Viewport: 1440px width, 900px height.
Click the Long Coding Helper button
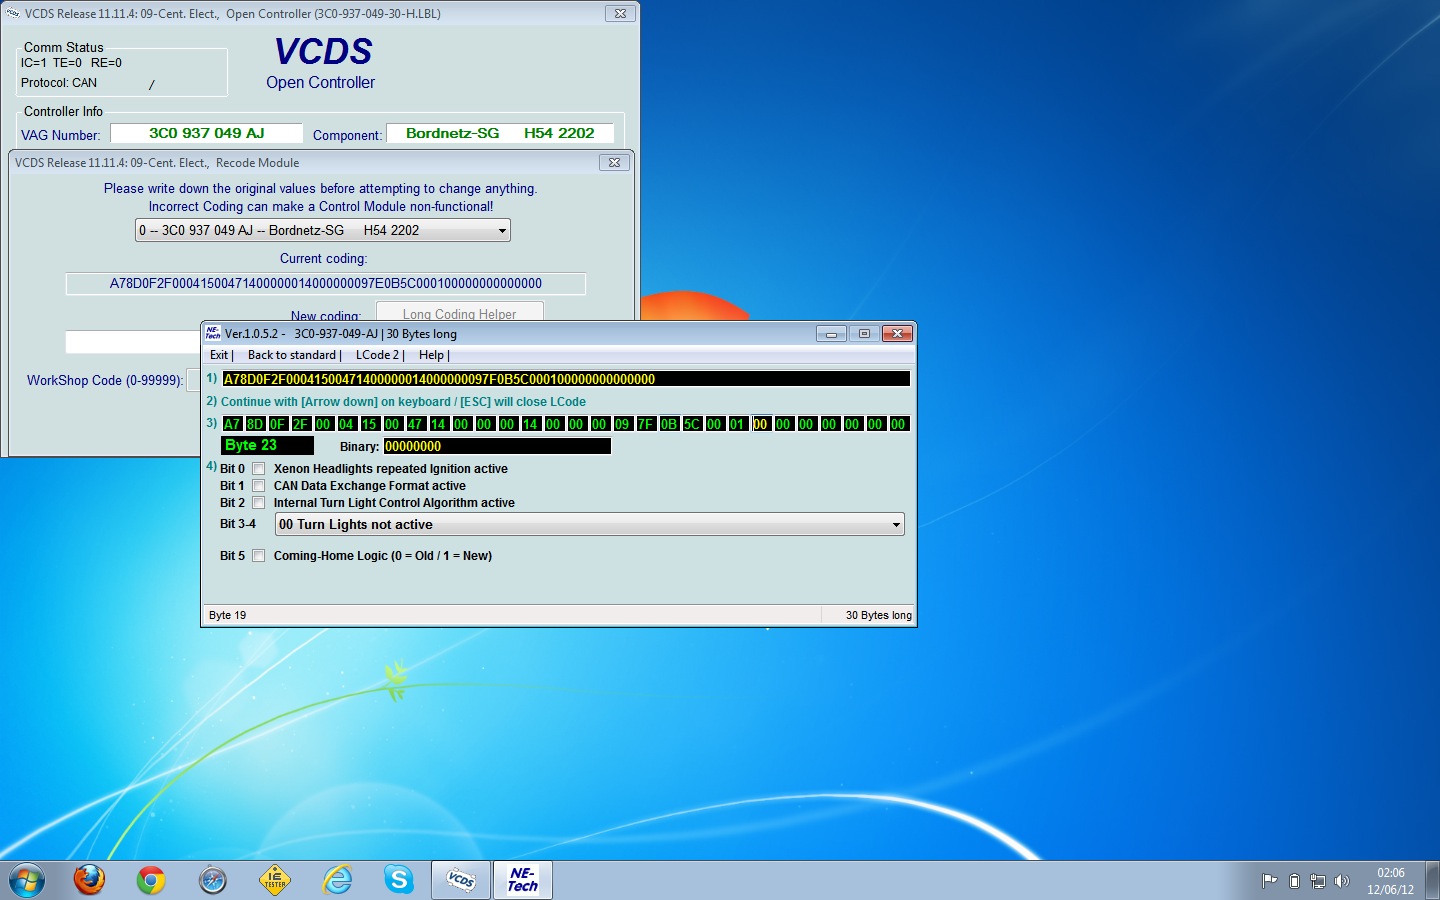pyautogui.click(x=460, y=311)
